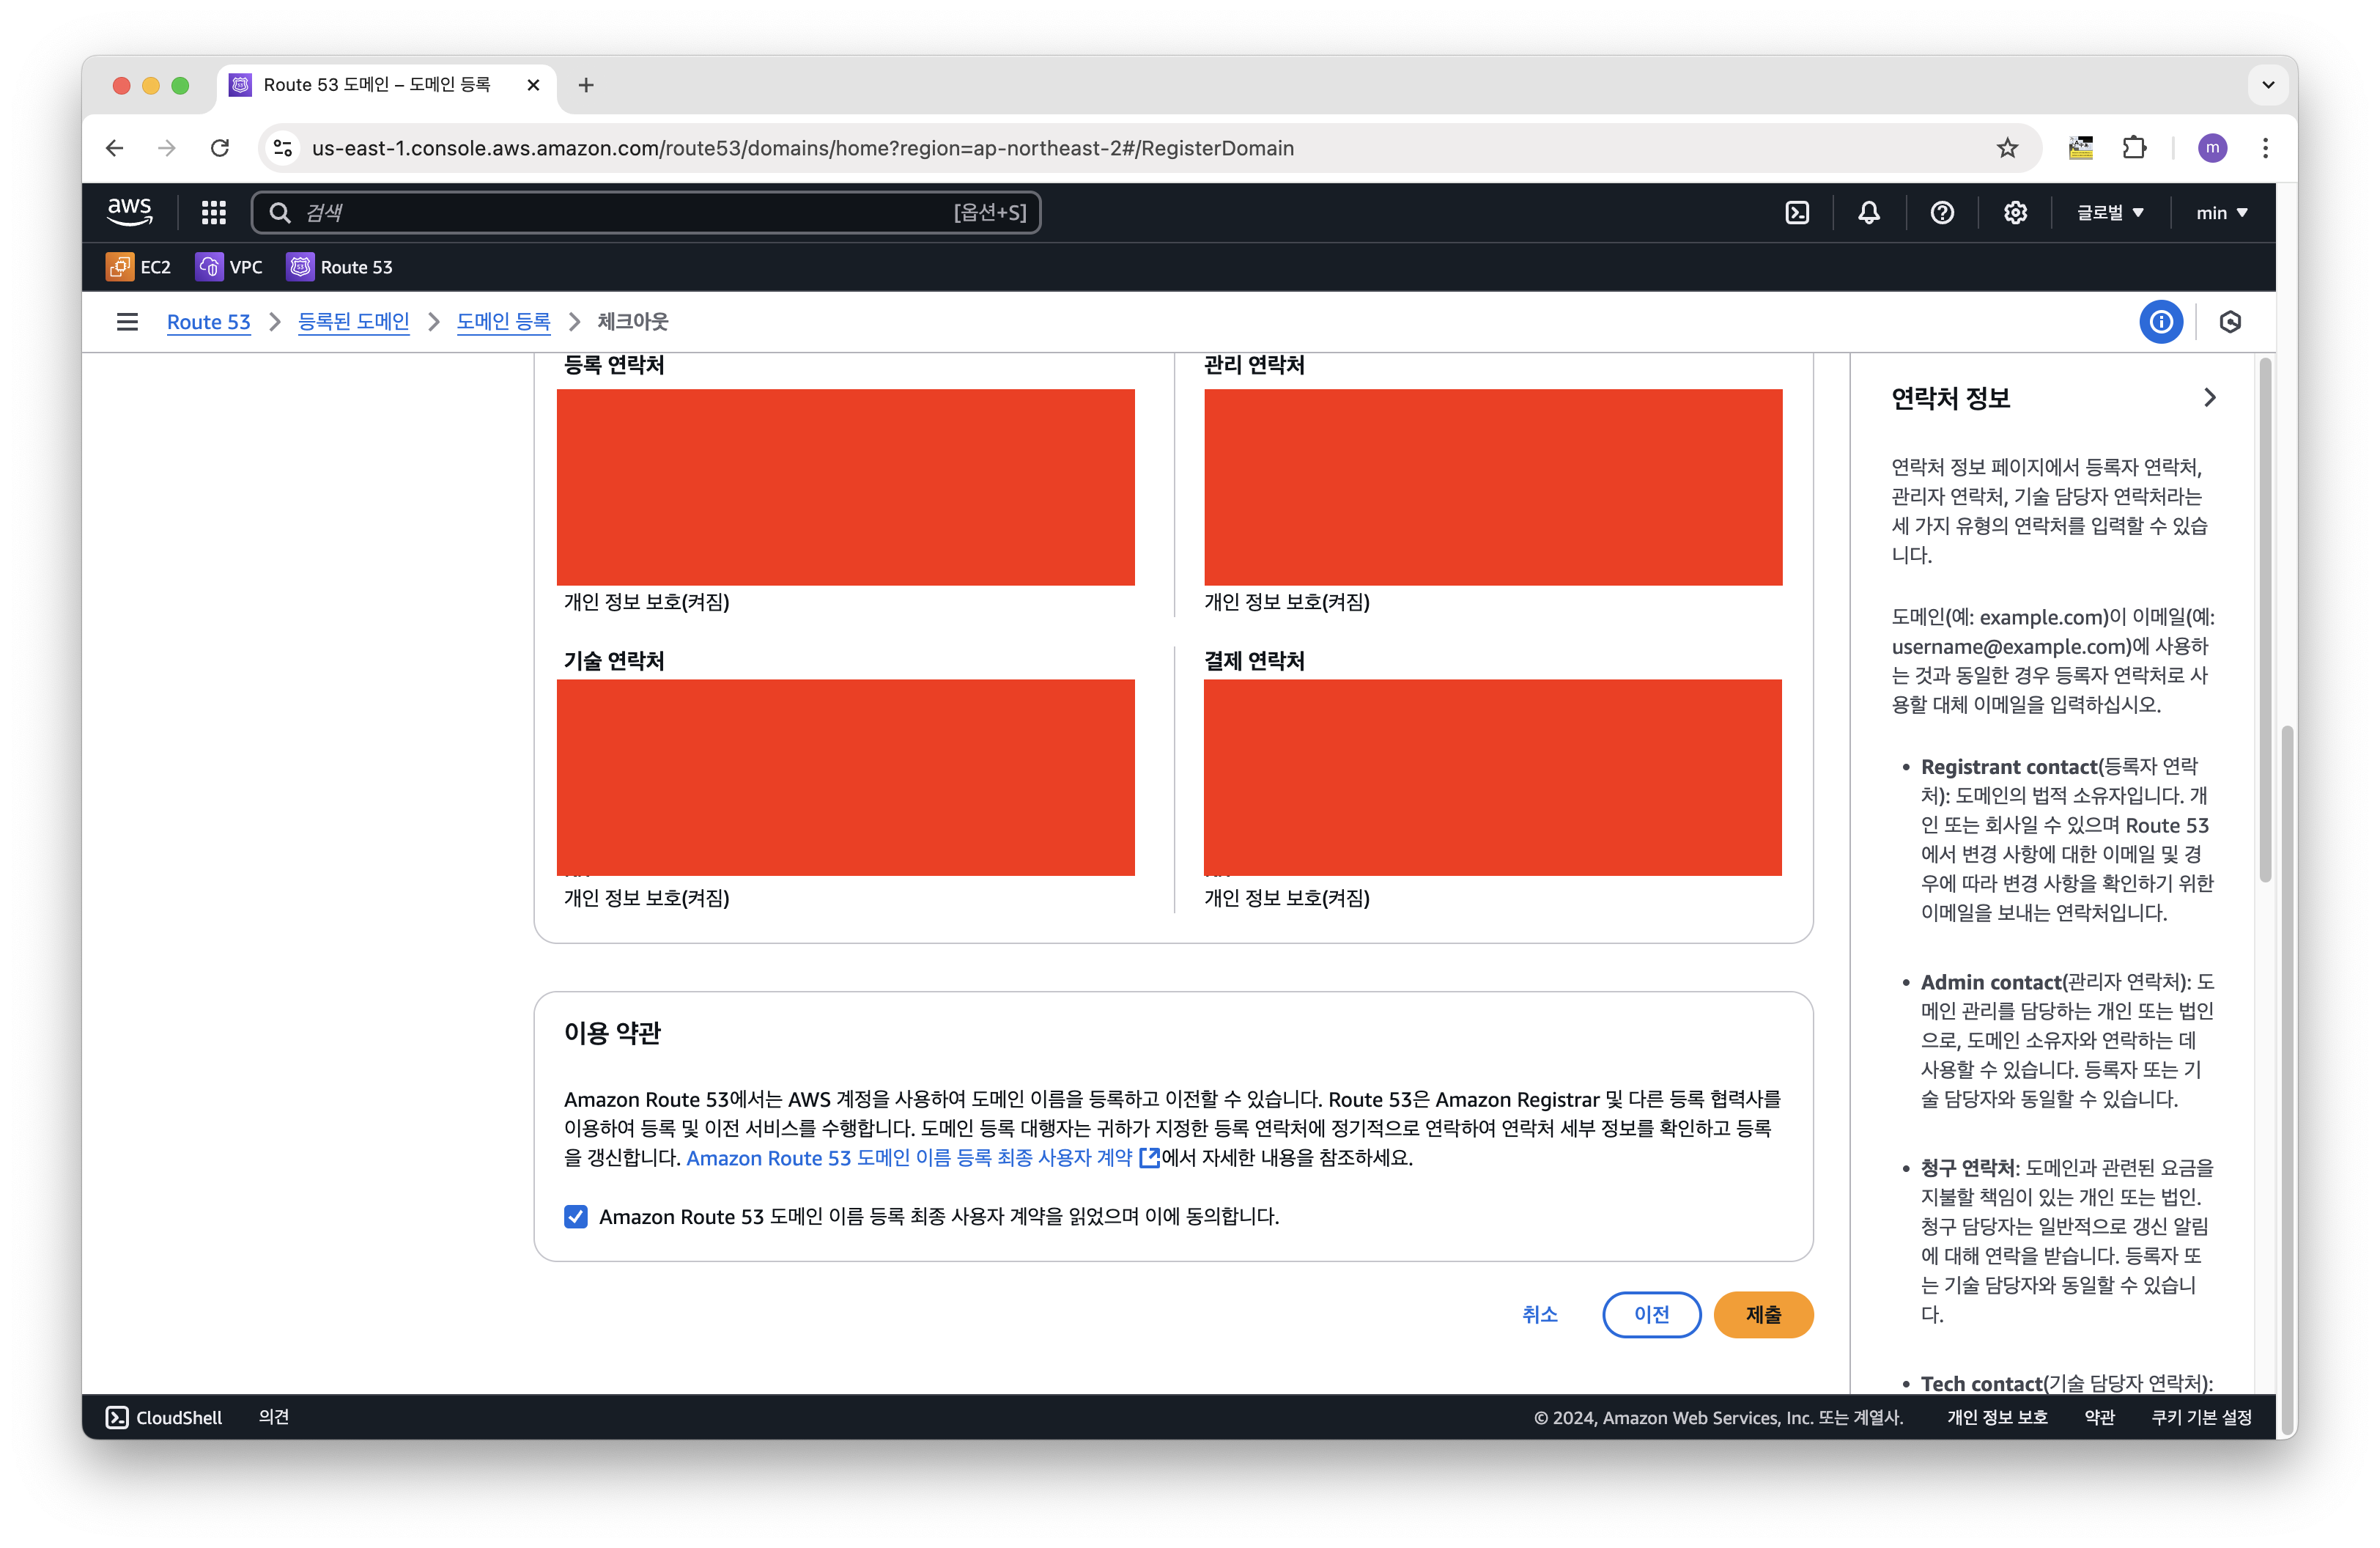
Task: Collapse the 연락처 정보 help panel chevron
Action: pyautogui.click(x=2209, y=398)
